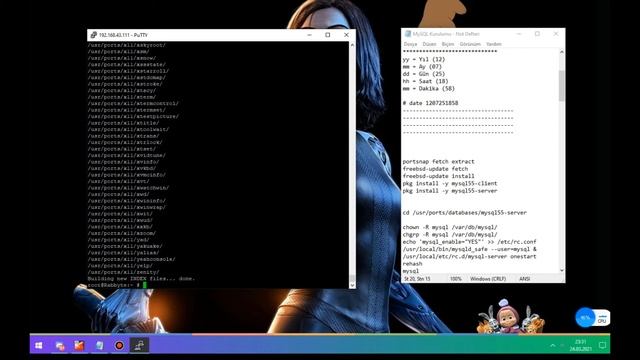The image size is (640, 360).
Task: Close the PuTTY window
Action: [346, 35]
